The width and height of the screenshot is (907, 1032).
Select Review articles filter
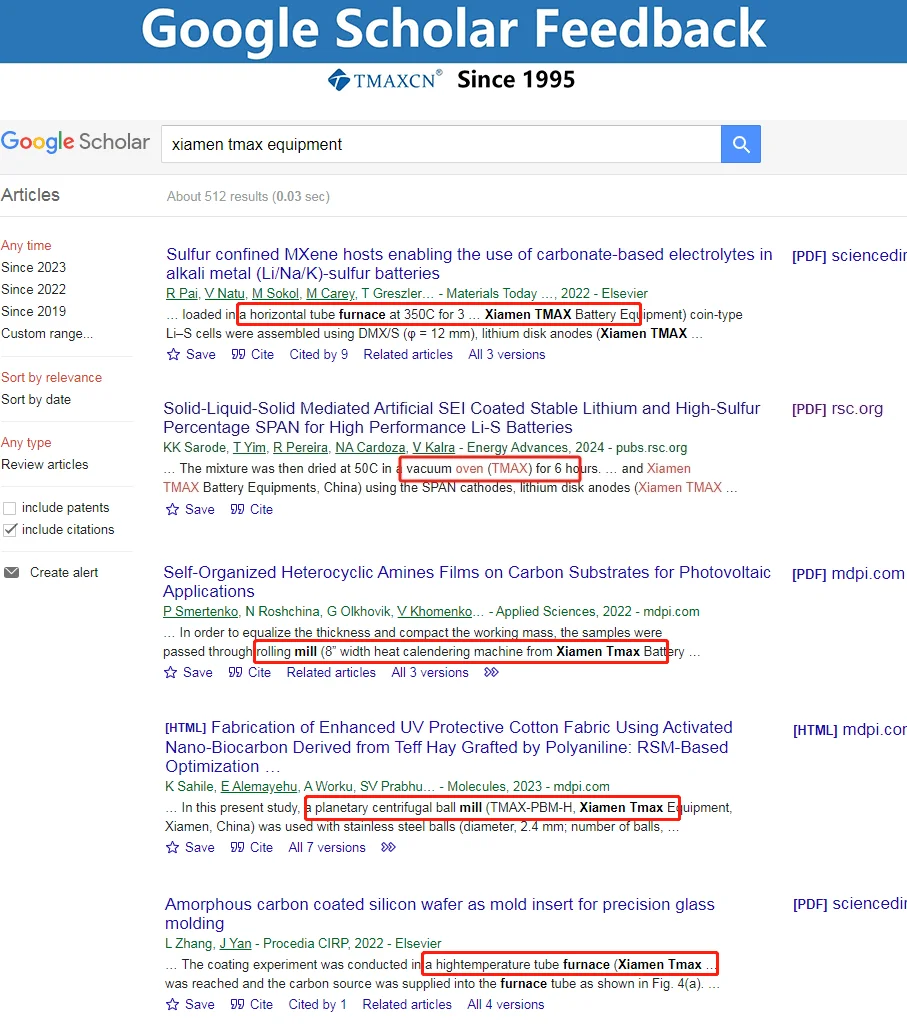click(x=44, y=465)
